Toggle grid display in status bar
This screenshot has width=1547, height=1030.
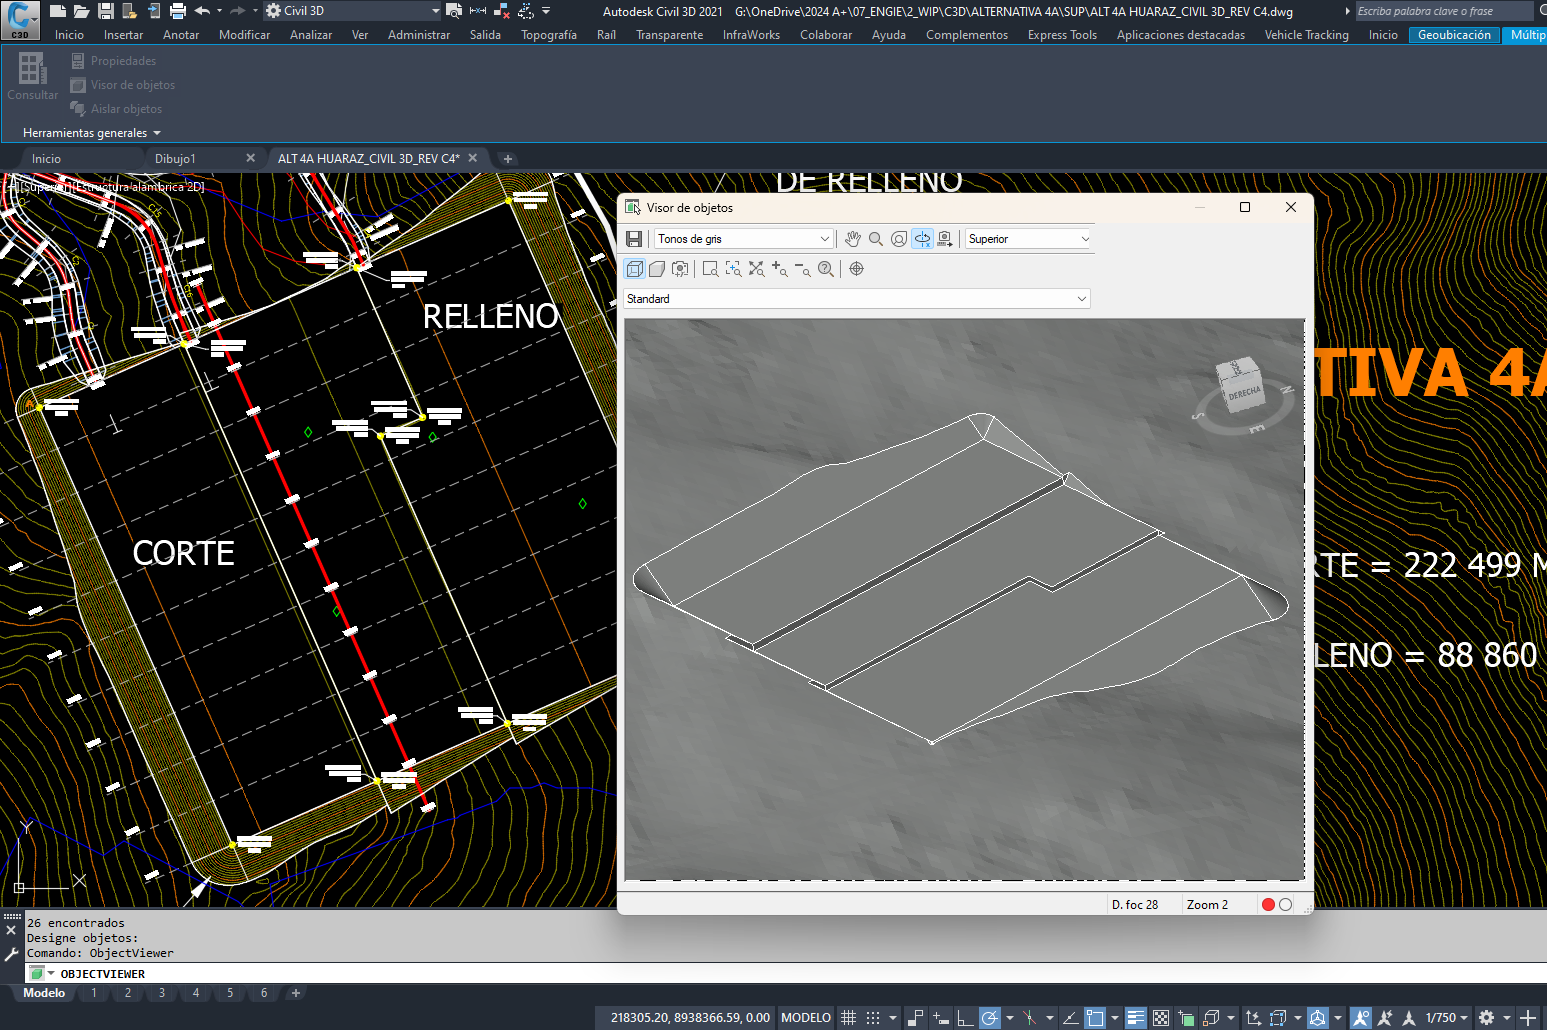[x=848, y=1018]
